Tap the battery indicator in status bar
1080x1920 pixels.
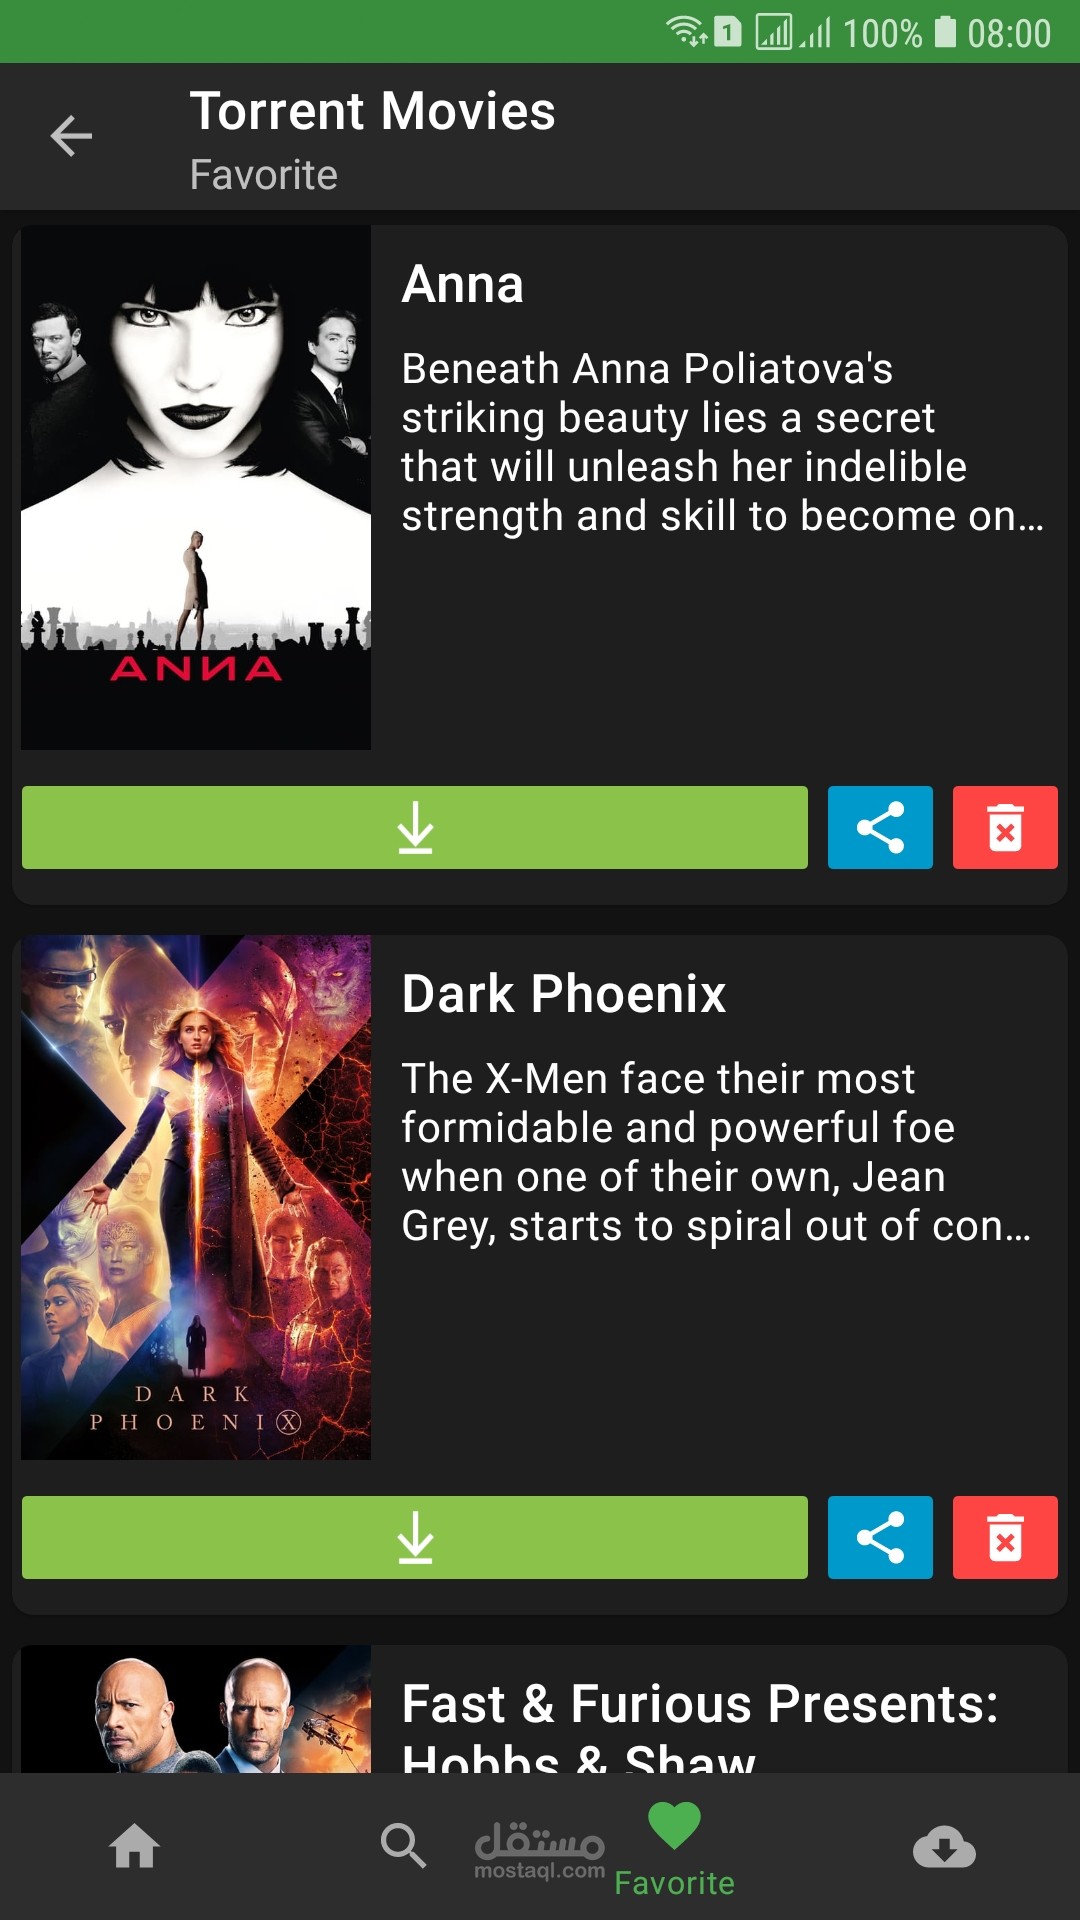click(945, 32)
